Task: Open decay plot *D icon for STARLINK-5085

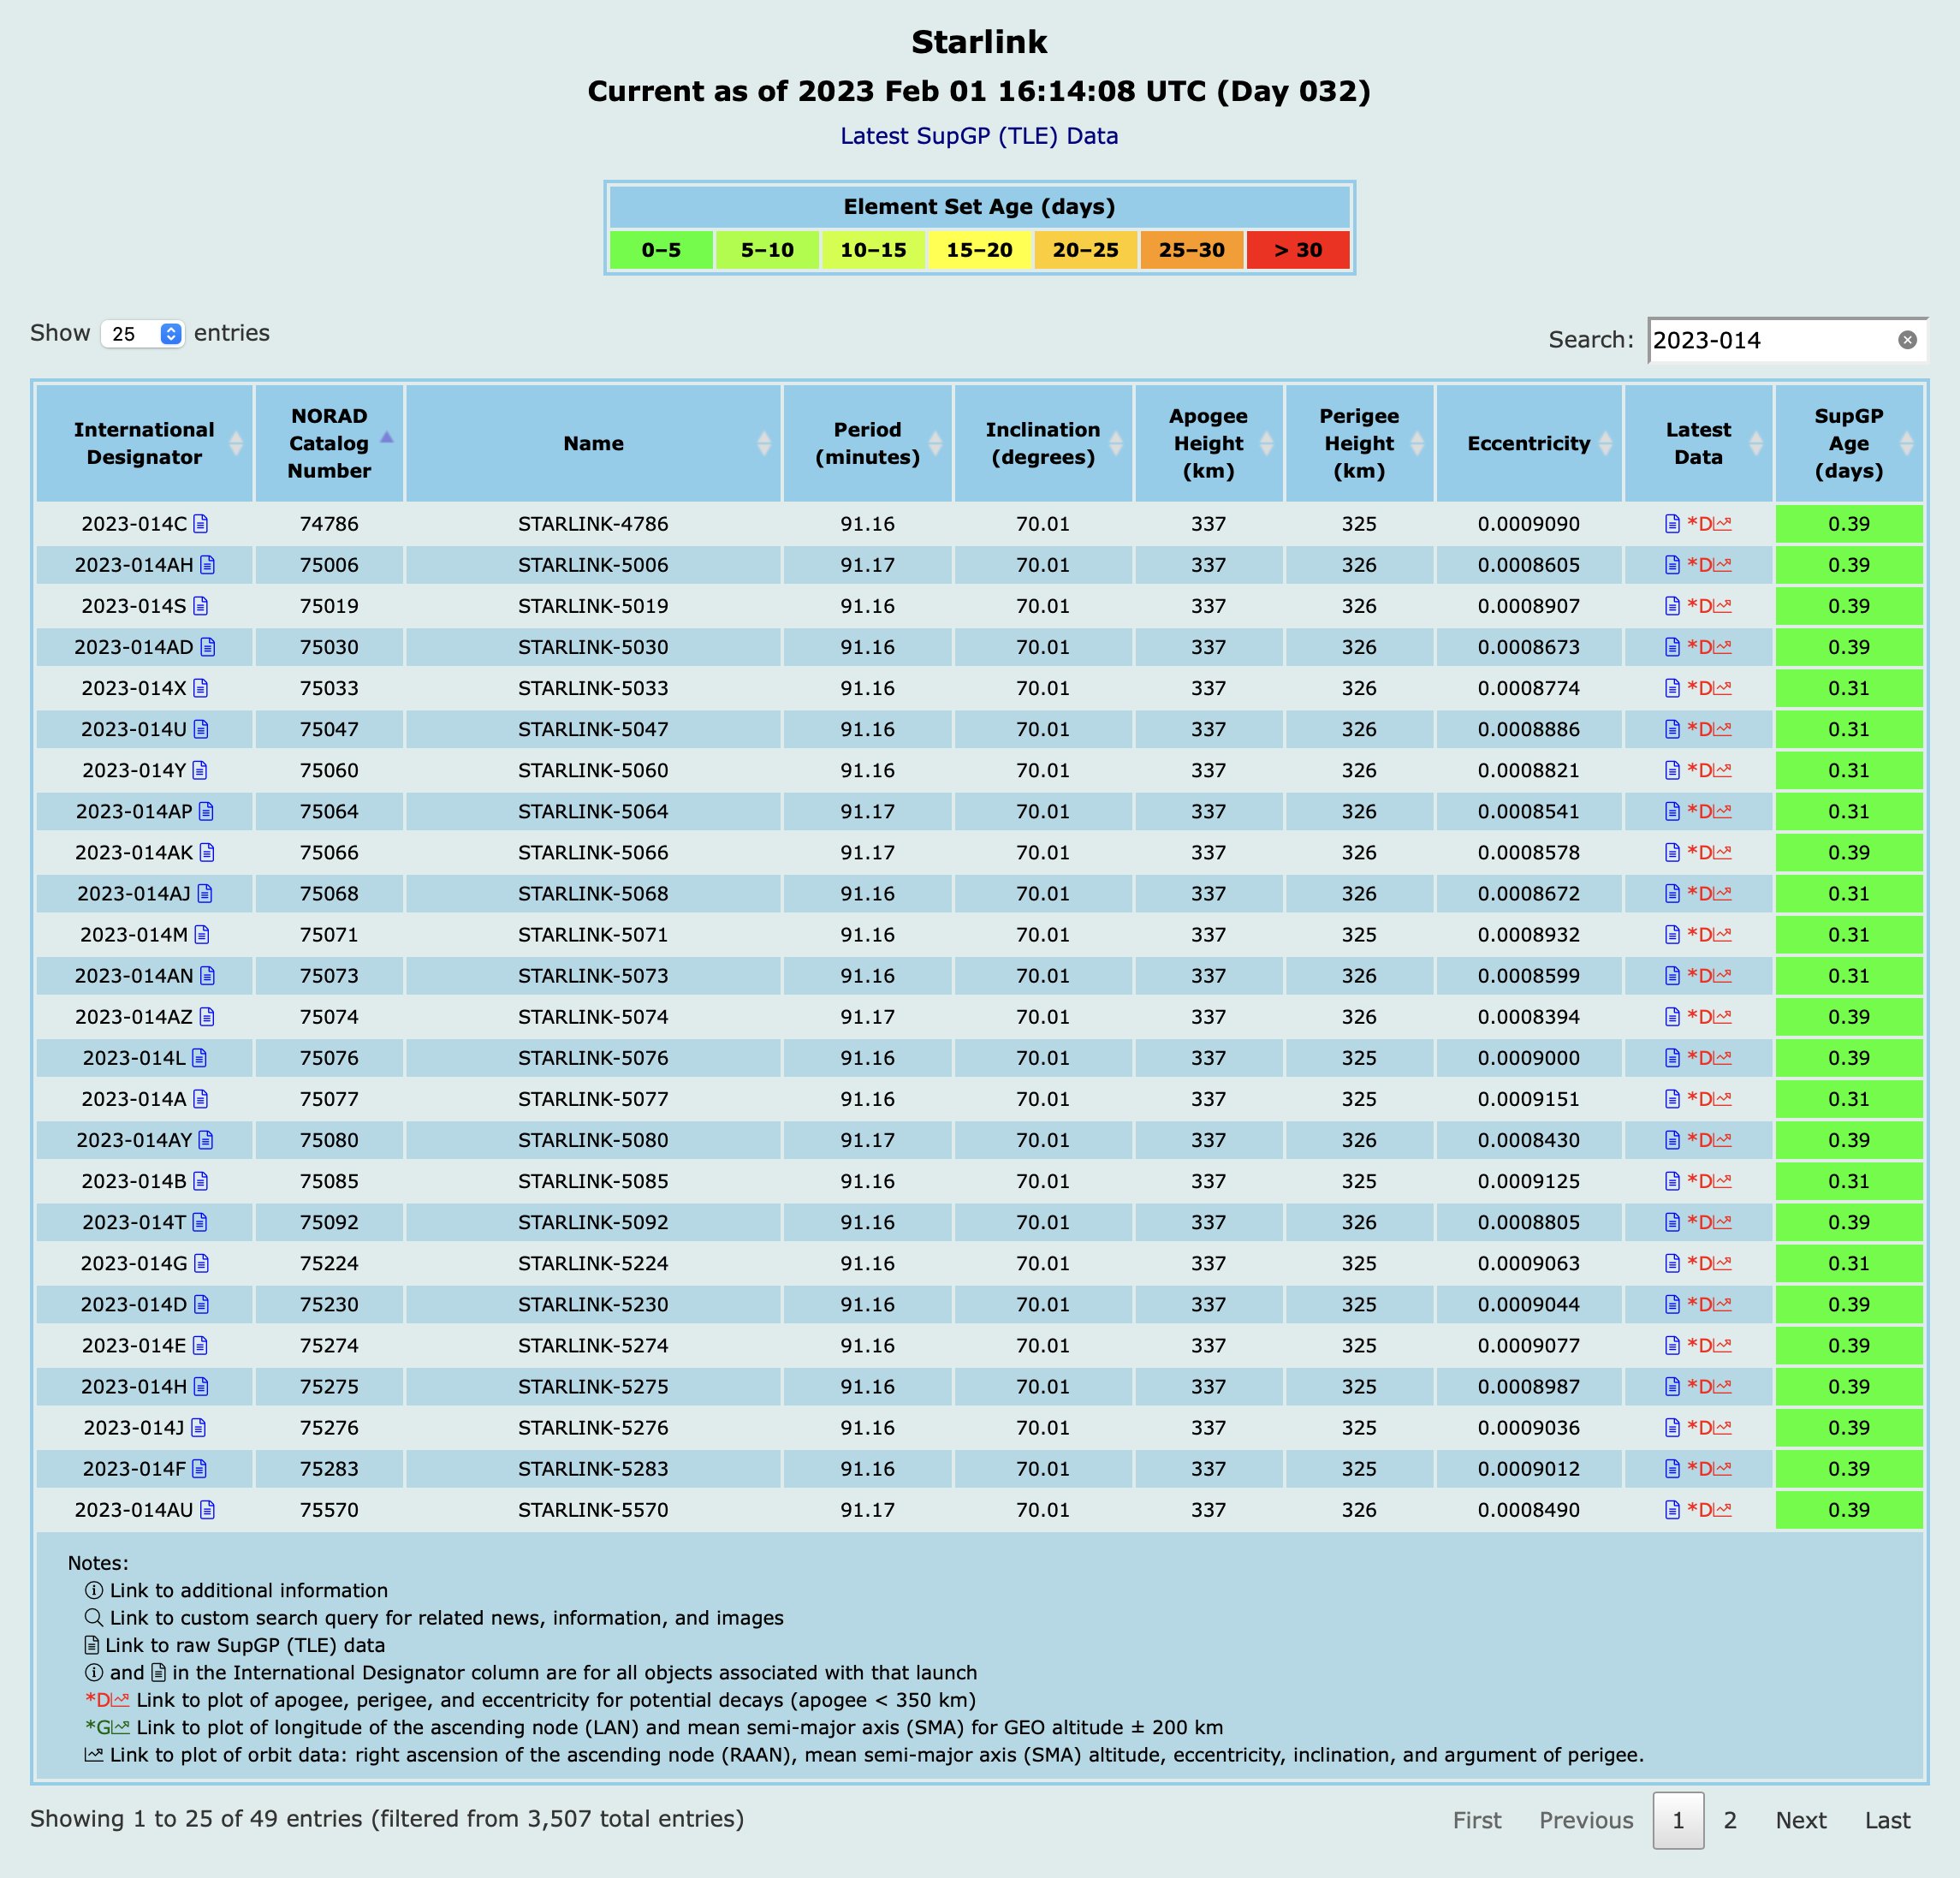Action: (1709, 1181)
